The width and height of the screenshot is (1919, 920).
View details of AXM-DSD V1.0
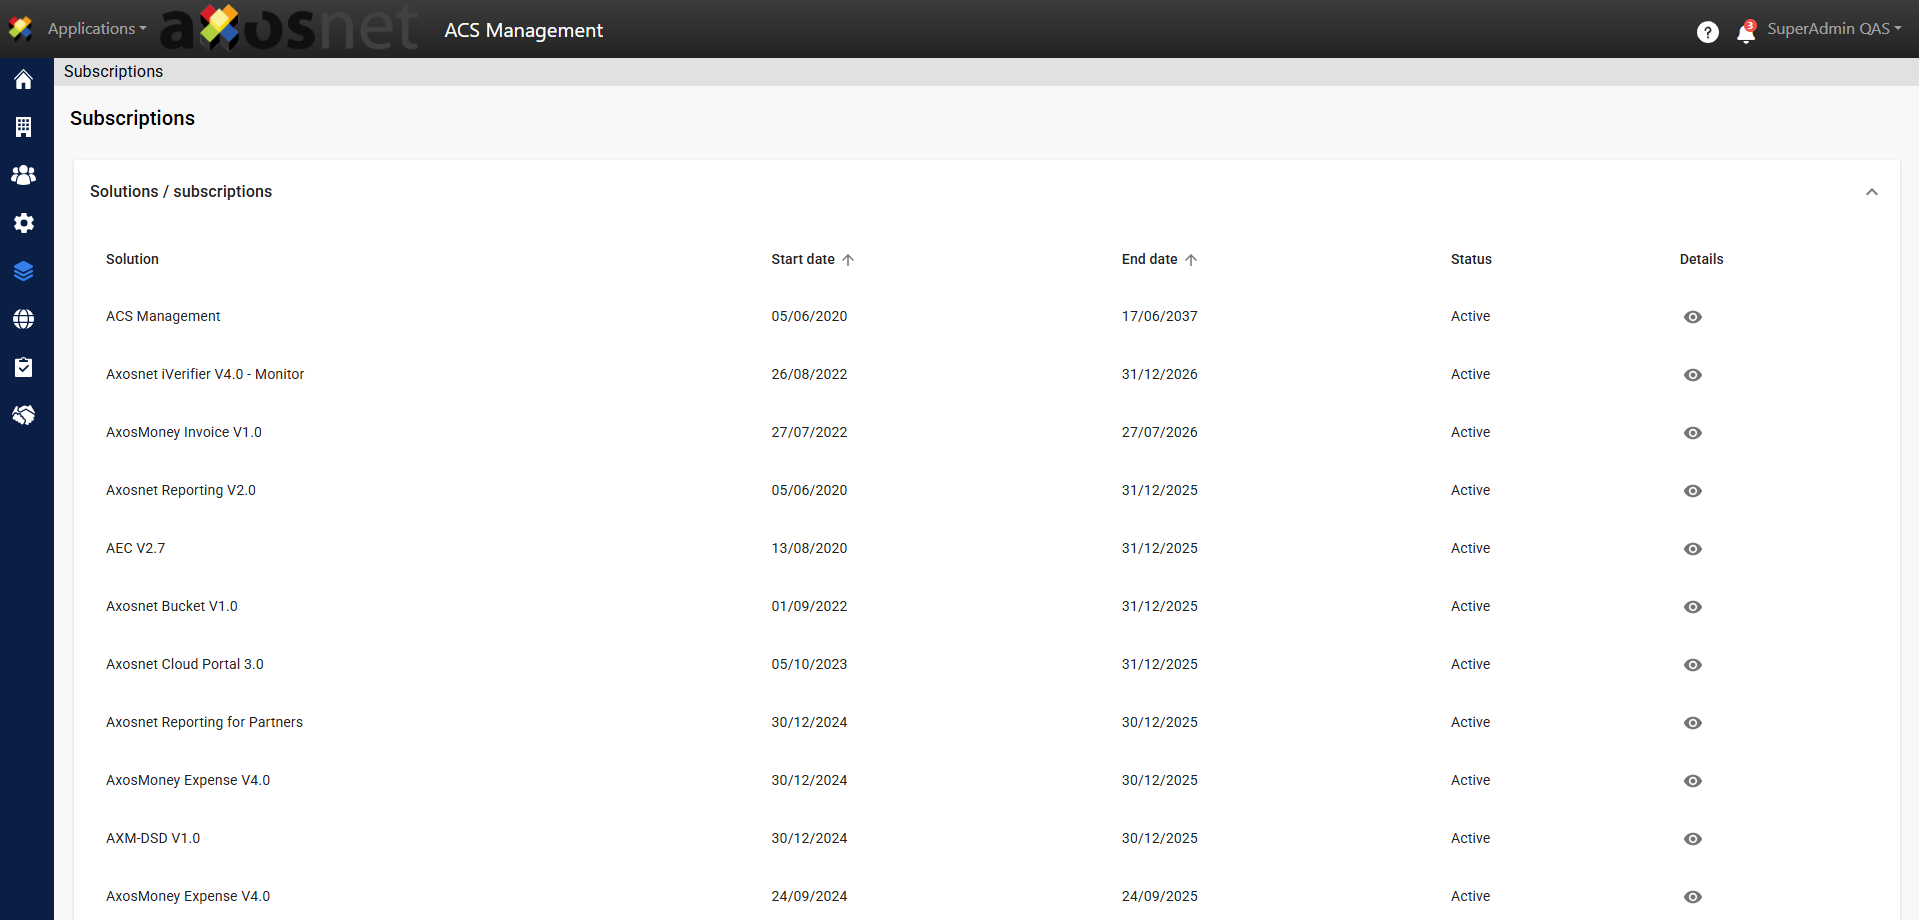click(x=1693, y=839)
